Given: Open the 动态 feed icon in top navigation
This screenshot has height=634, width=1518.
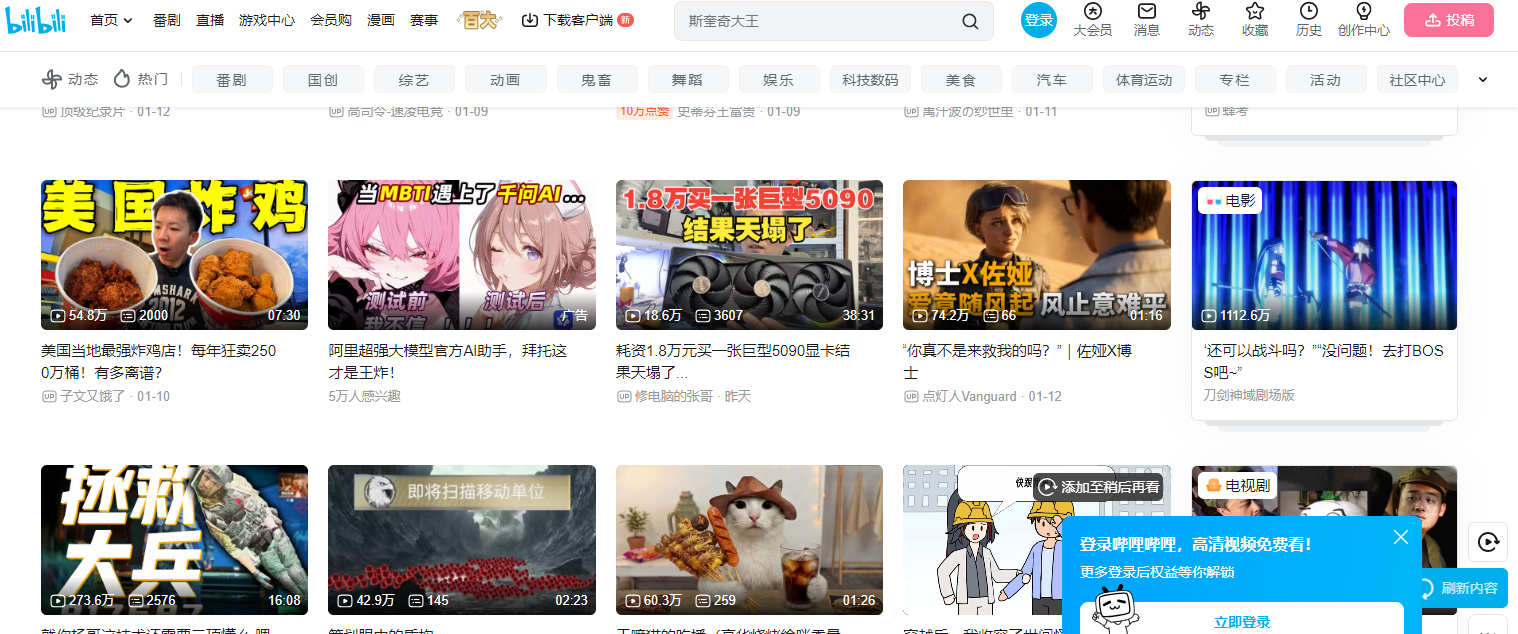Looking at the screenshot, I should pyautogui.click(x=1201, y=20).
